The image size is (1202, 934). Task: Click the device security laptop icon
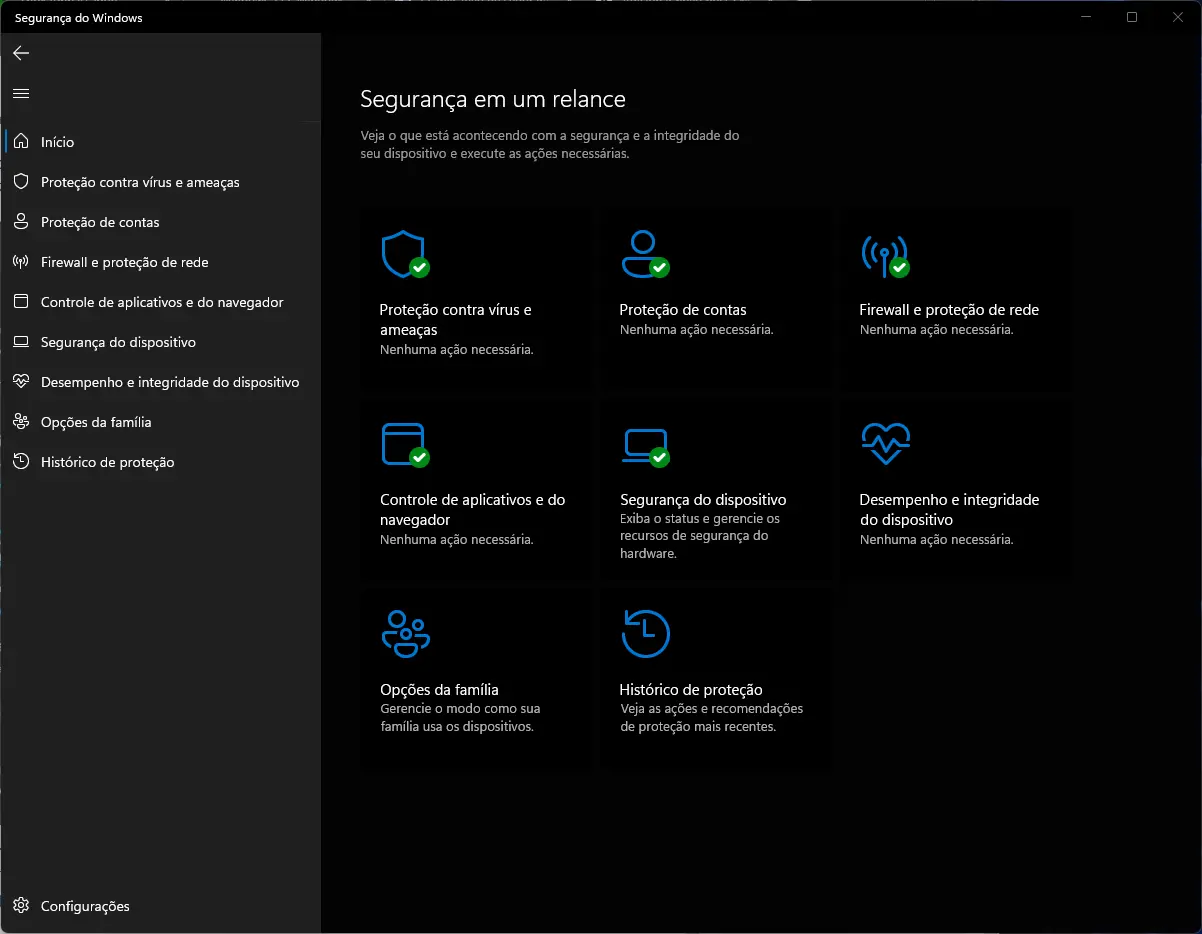click(x=644, y=444)
